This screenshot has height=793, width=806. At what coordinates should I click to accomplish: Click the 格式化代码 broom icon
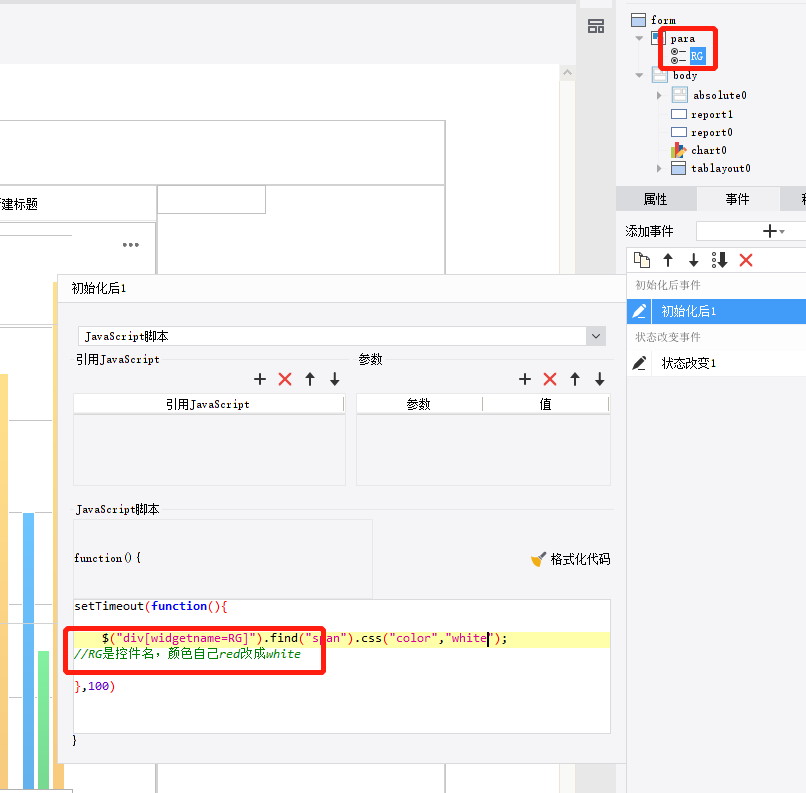click(x=538, y=559)
